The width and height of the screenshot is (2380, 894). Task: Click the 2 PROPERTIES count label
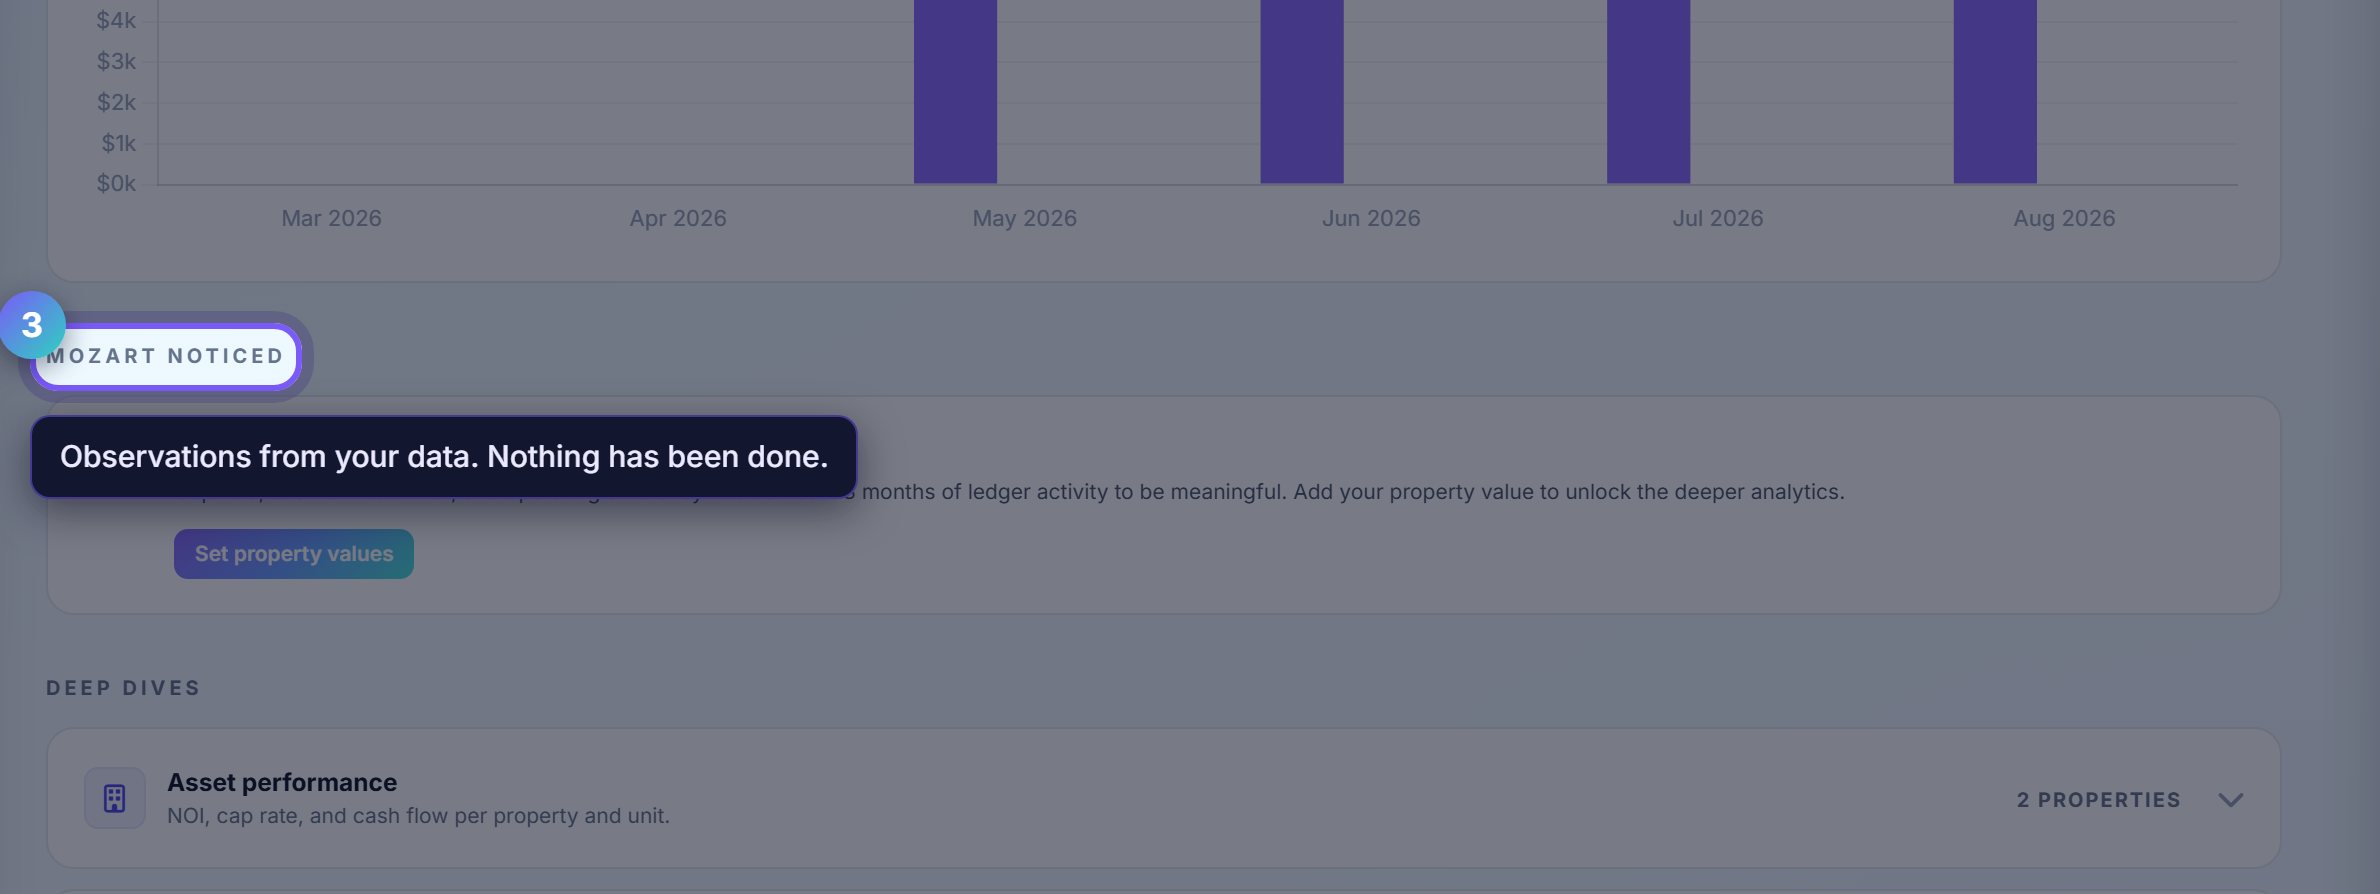2098,800
